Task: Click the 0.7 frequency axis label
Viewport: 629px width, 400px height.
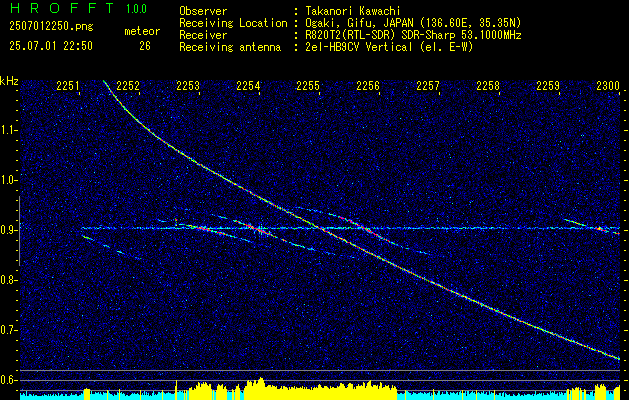Action: (9, 330)
